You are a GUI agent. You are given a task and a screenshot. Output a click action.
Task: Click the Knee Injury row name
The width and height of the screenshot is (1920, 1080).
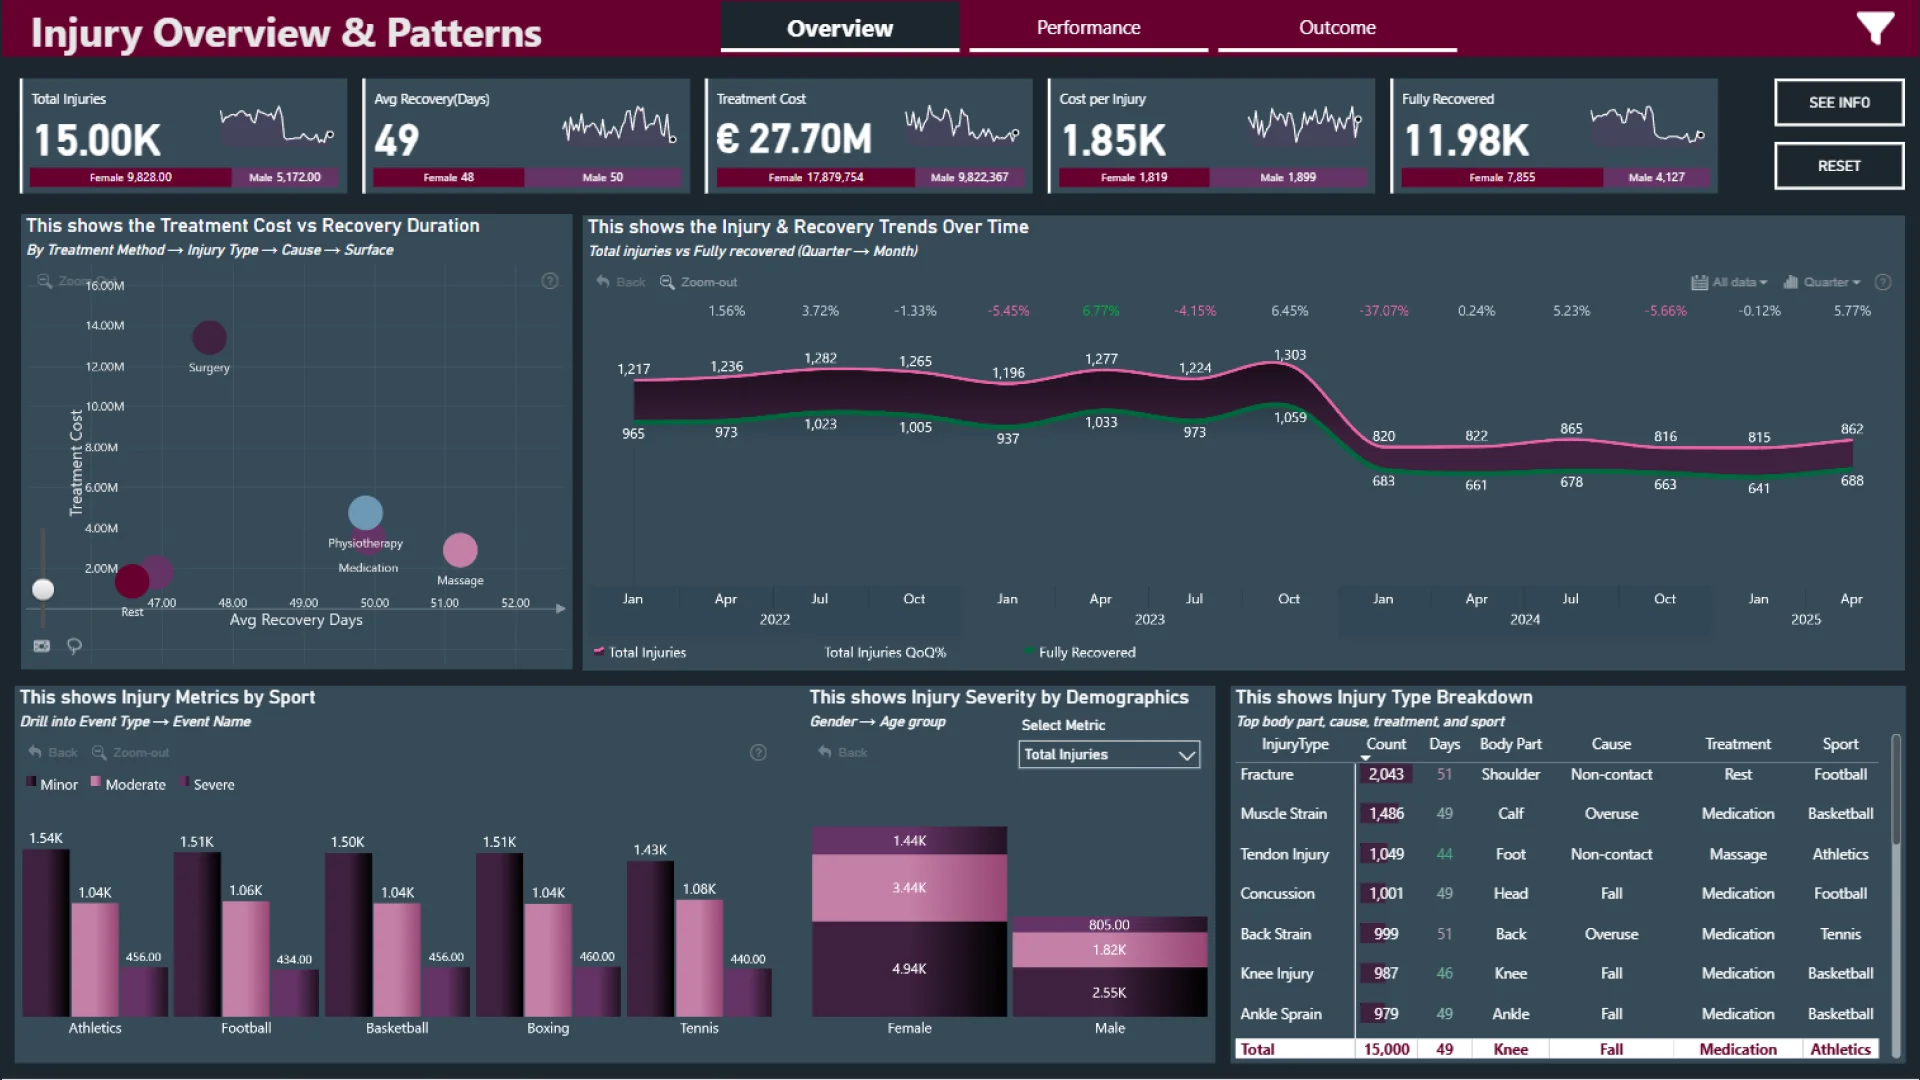pos(1277,974)
